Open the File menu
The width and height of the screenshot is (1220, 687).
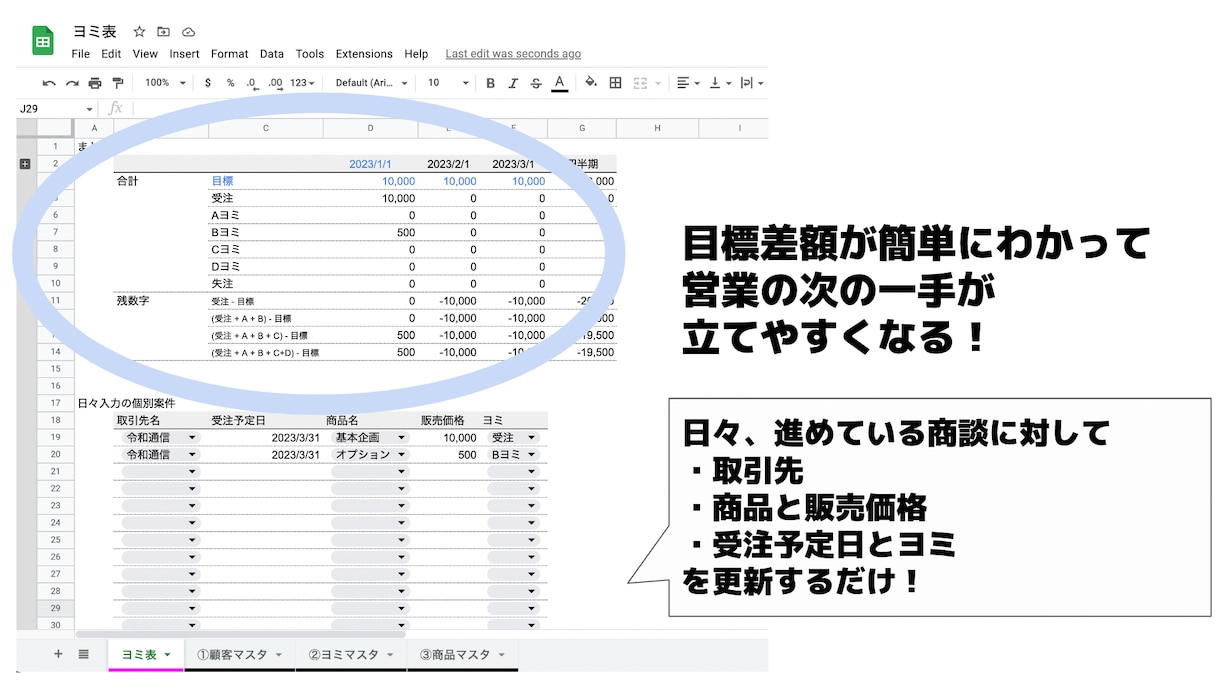(81, 54)
